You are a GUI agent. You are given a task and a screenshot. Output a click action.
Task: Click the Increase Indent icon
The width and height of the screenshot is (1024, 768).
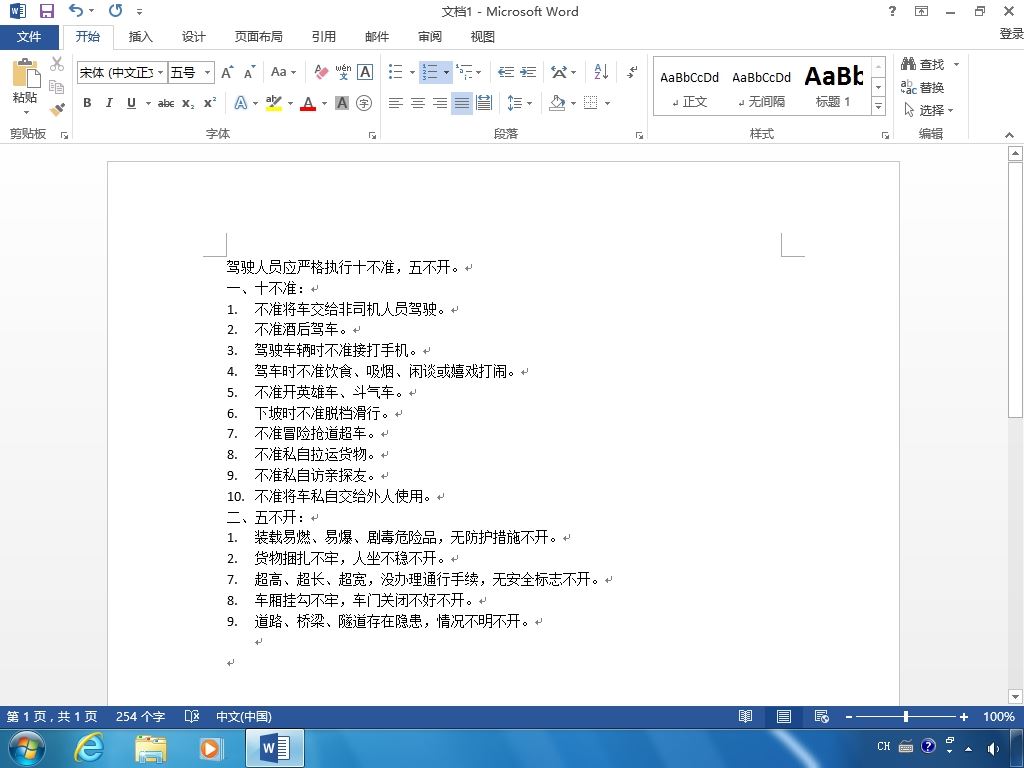[x=528, y=72]
